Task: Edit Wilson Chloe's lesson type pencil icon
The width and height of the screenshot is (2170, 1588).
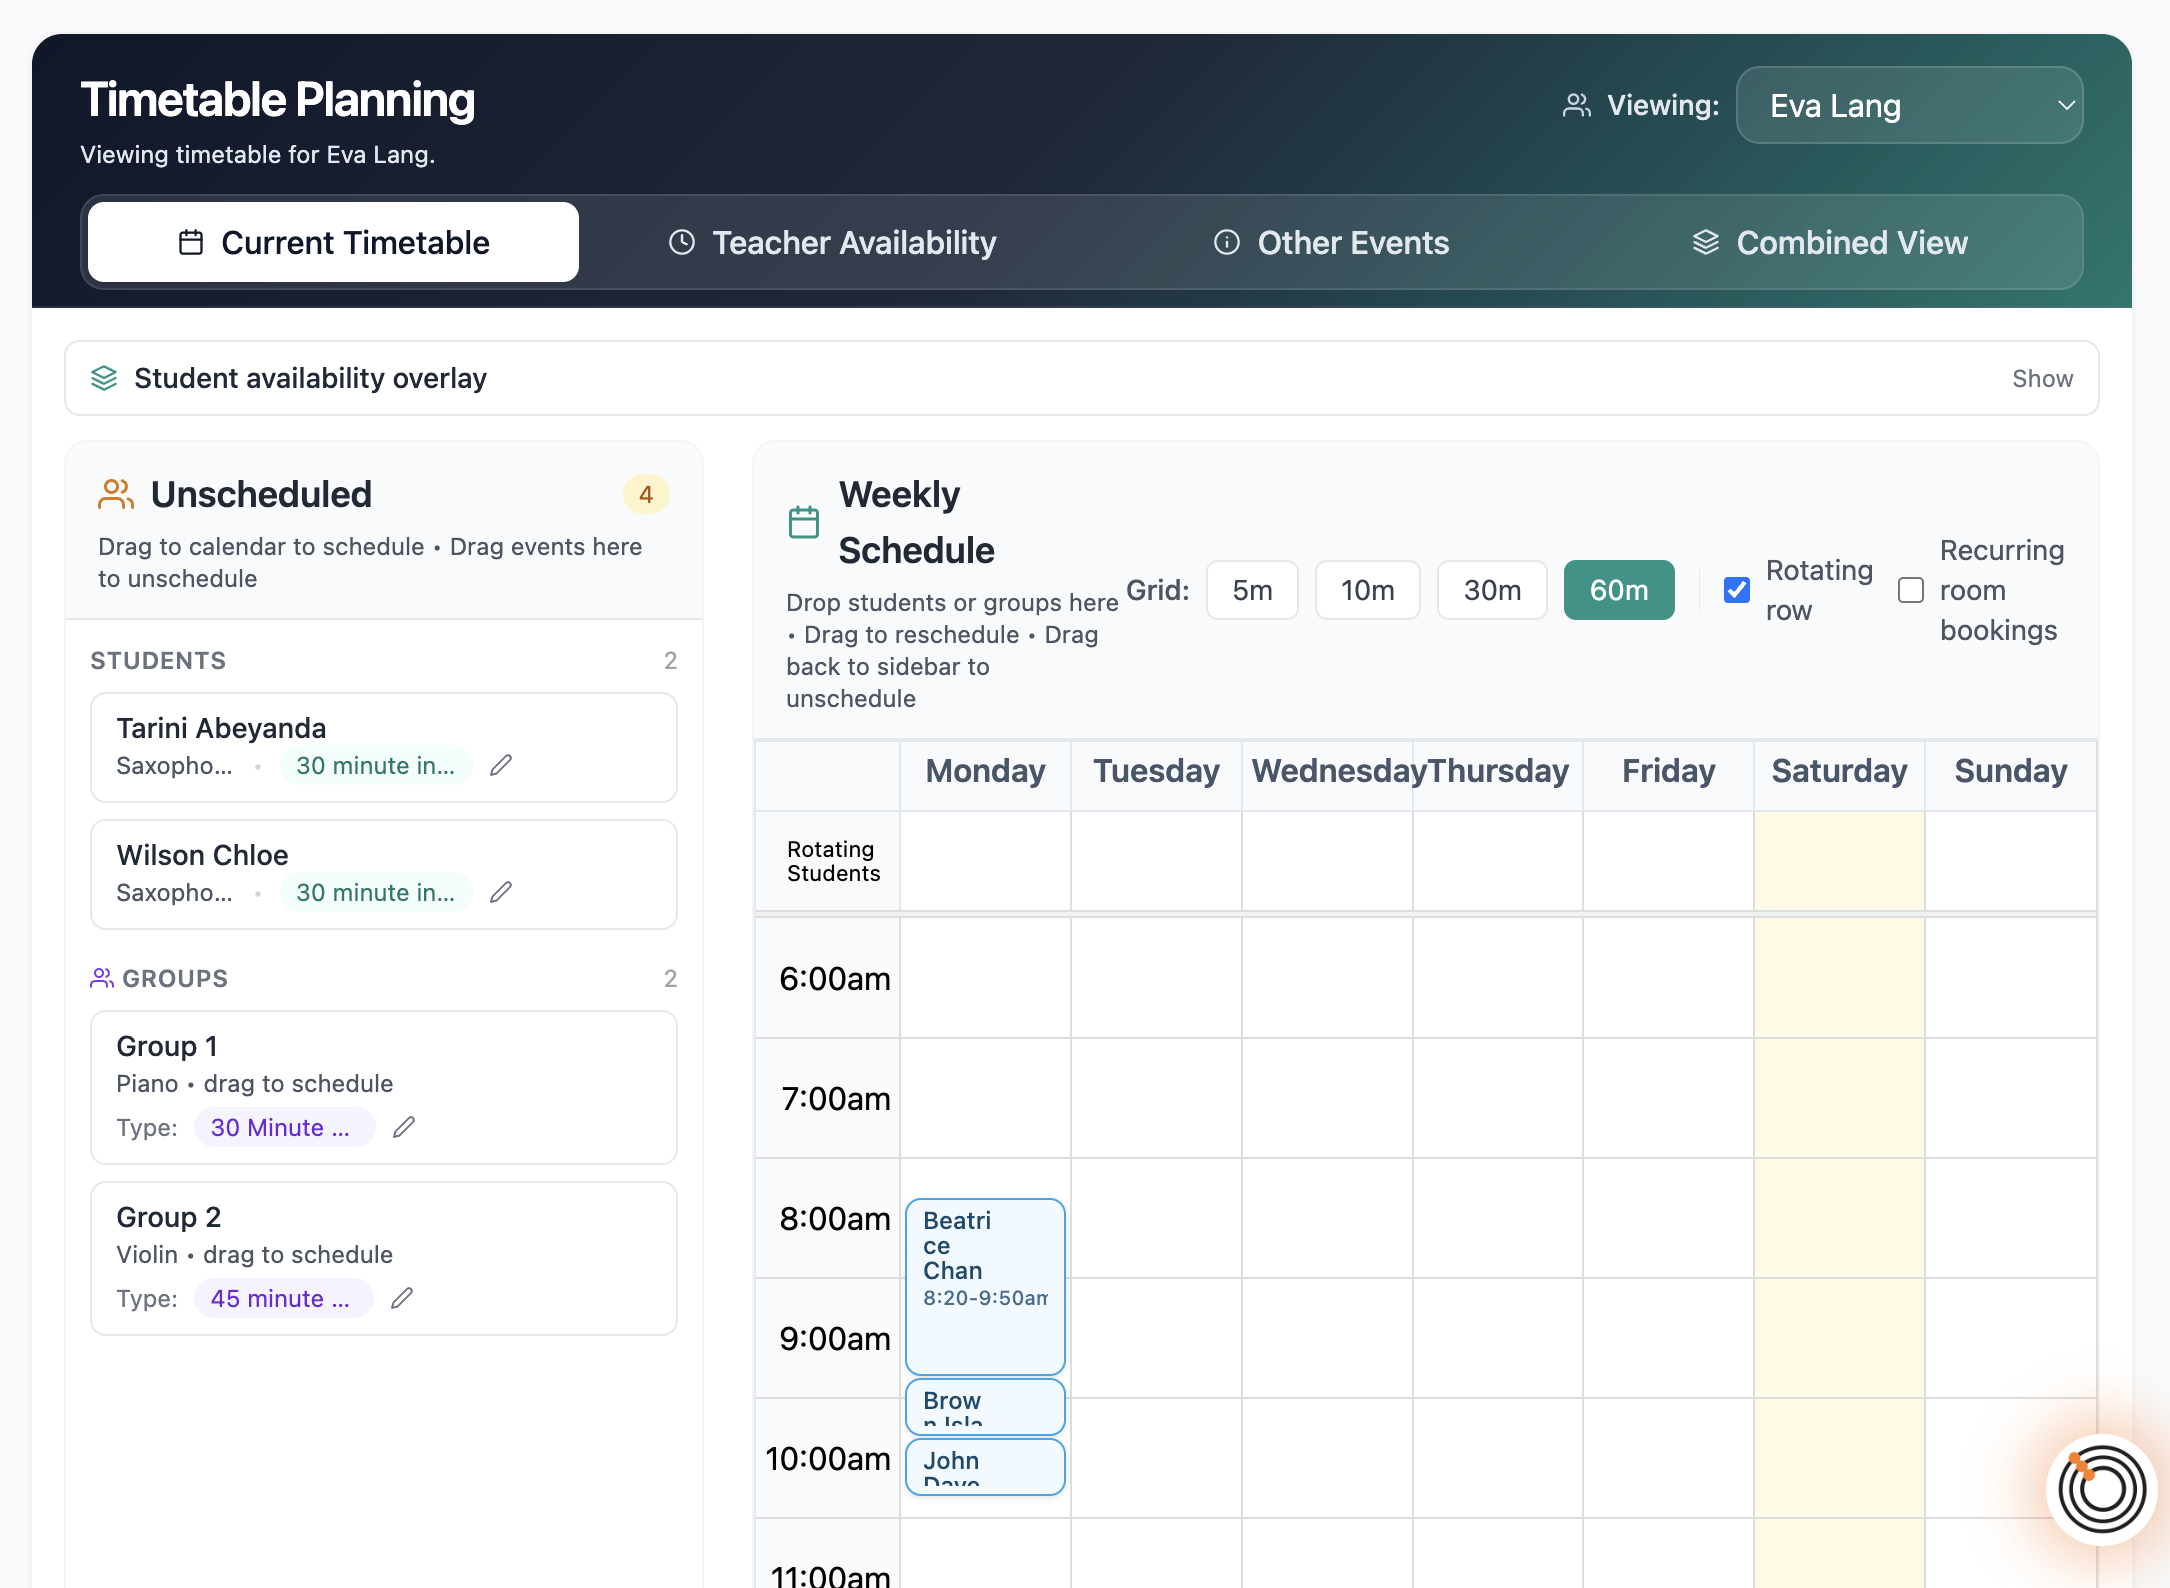Action: tap(501, 892)
